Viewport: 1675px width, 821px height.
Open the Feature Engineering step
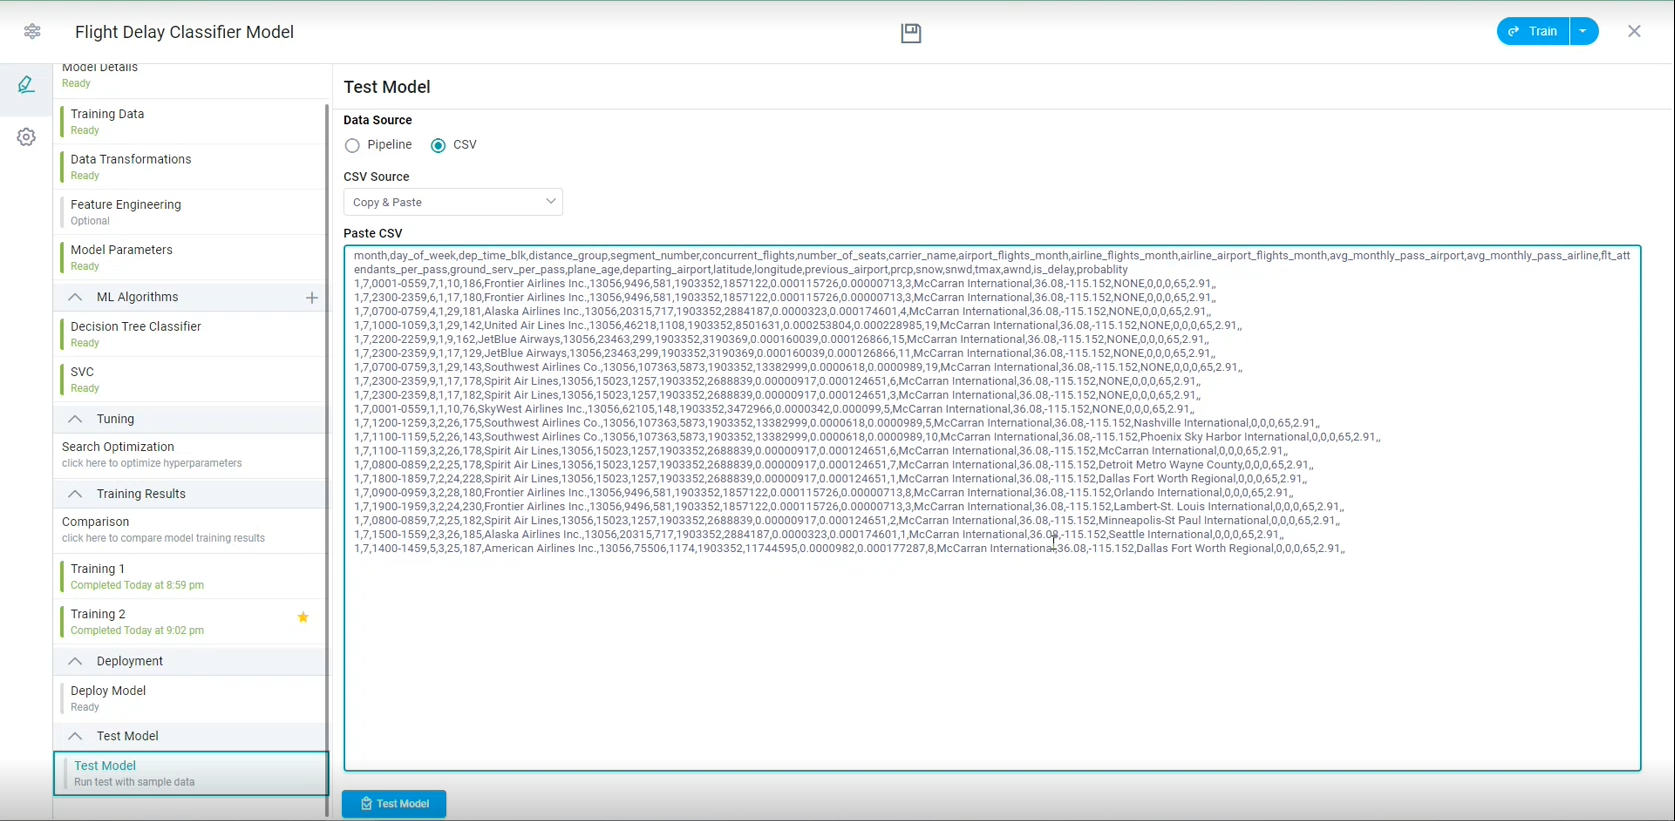coord(126,205)
